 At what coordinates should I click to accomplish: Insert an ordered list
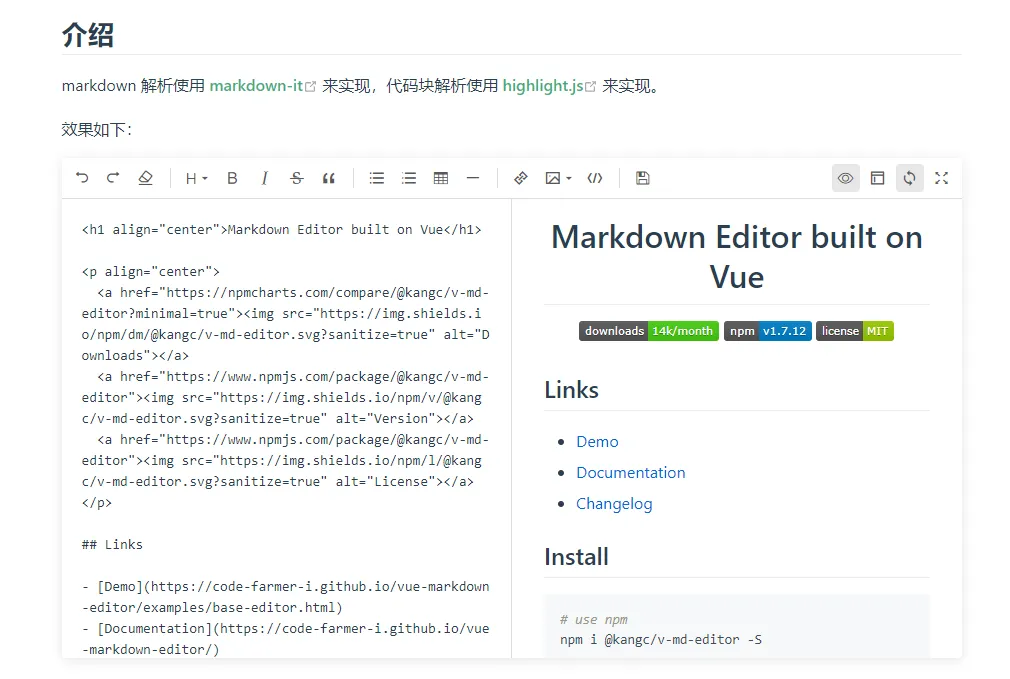tap(409, 178)
